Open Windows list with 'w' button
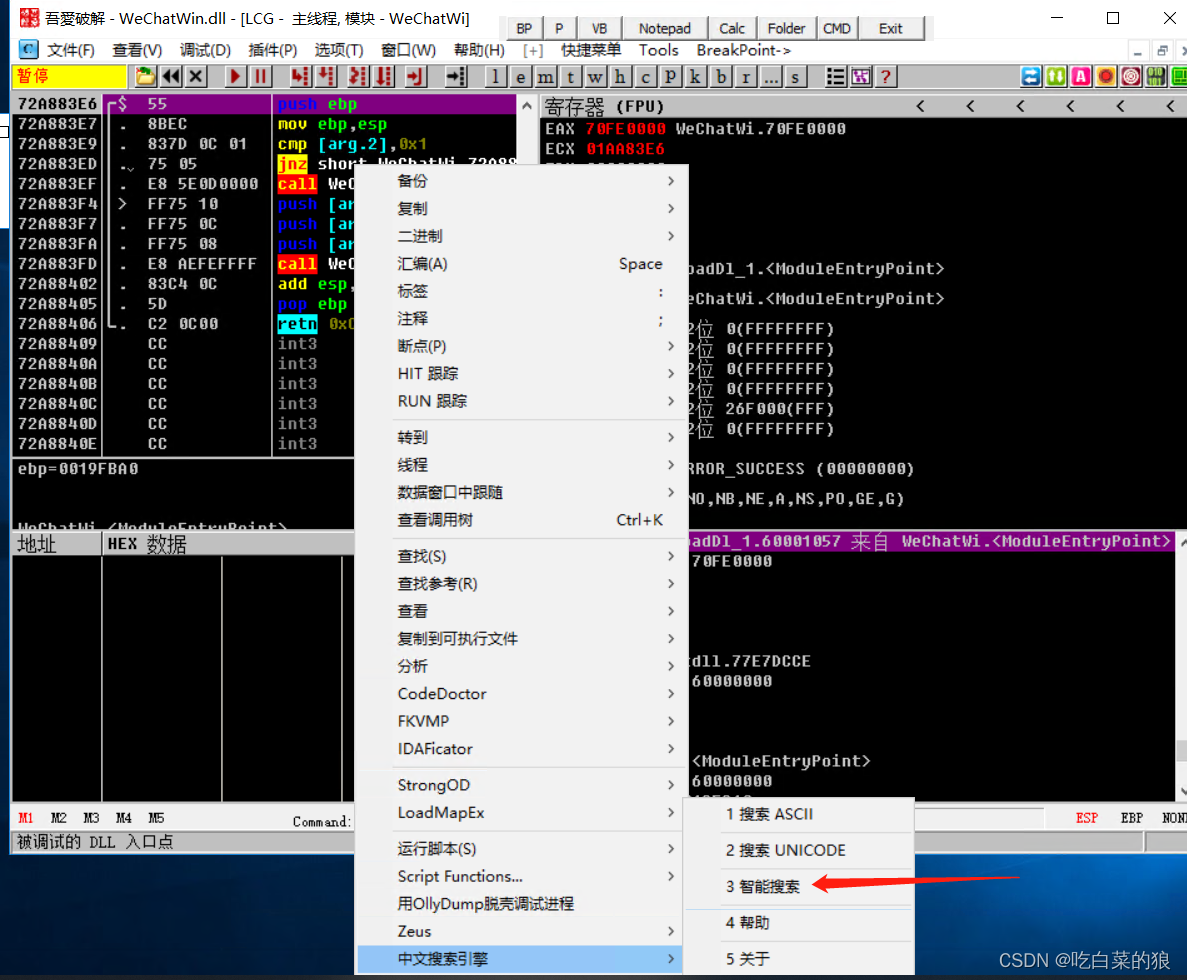 [x=595, y=76]
